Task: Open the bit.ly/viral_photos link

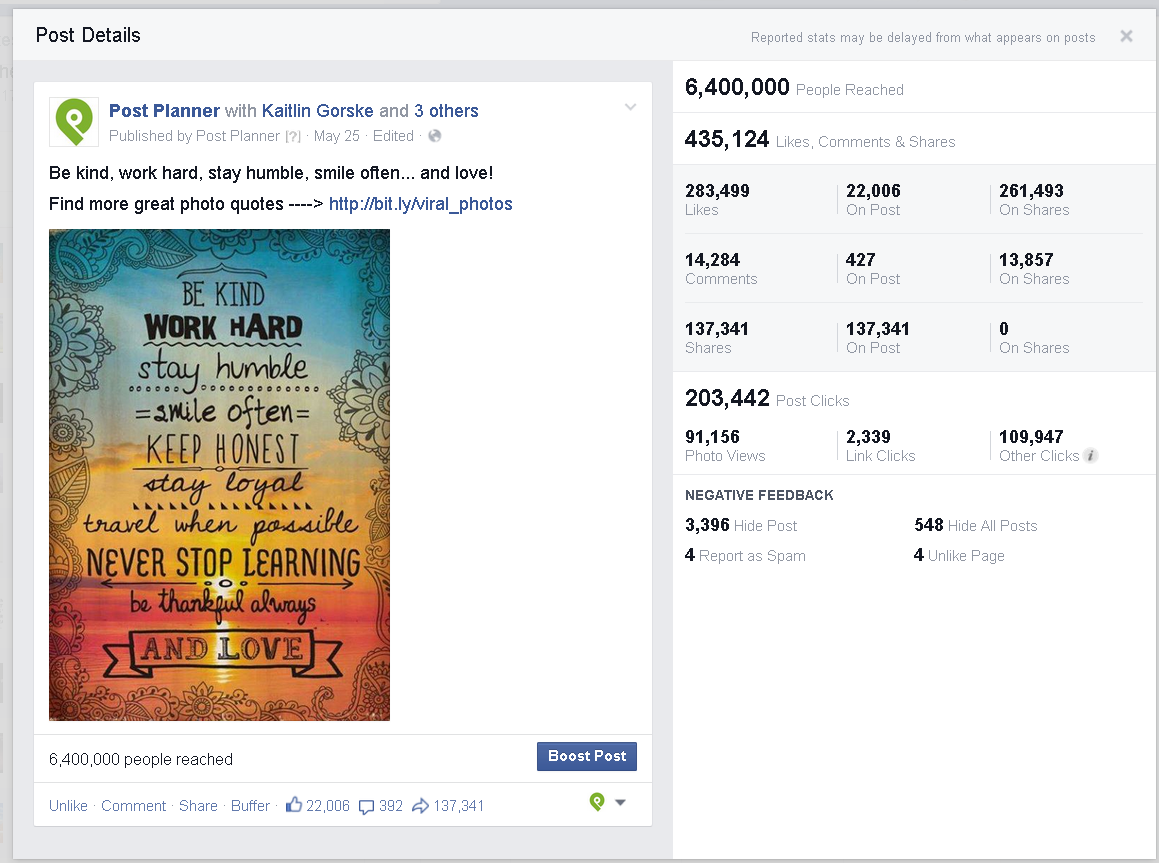Action: pyautogui.click(x=420, y=204)
